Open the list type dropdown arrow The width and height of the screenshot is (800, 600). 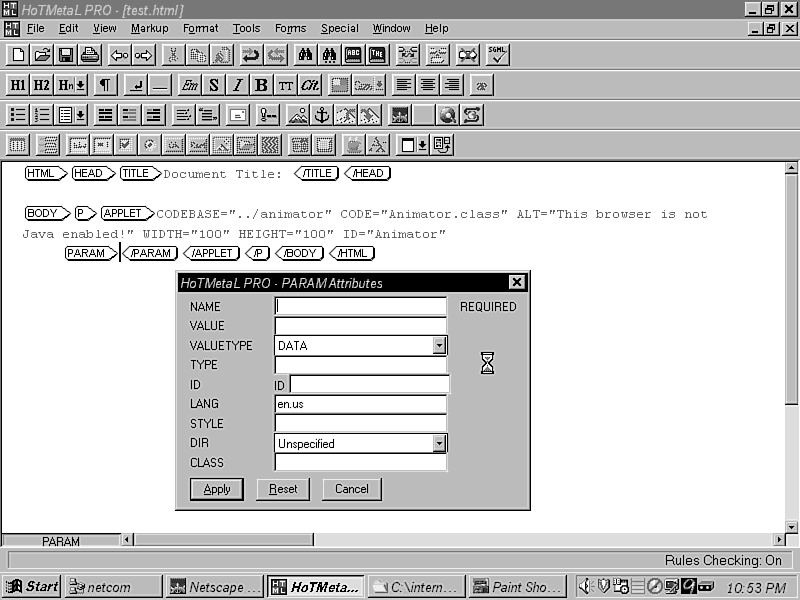(x=81, y=115)
